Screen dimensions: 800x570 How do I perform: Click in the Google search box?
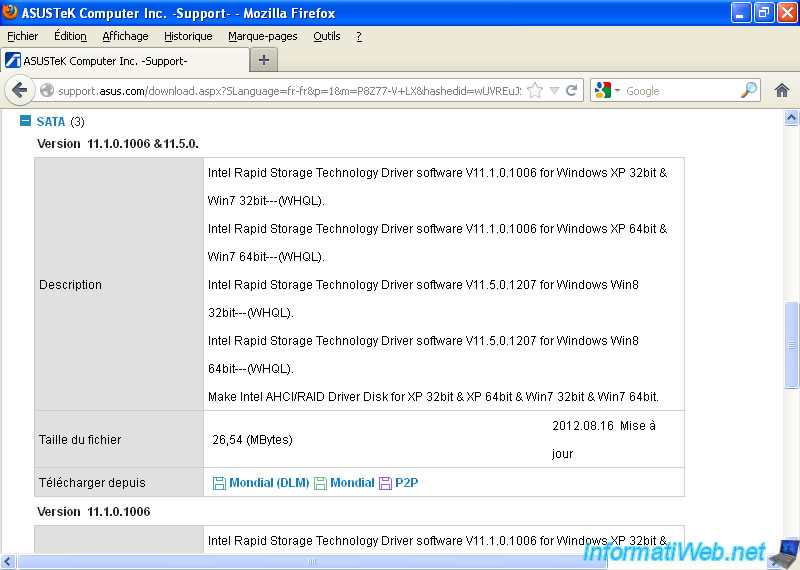point(681,91)
